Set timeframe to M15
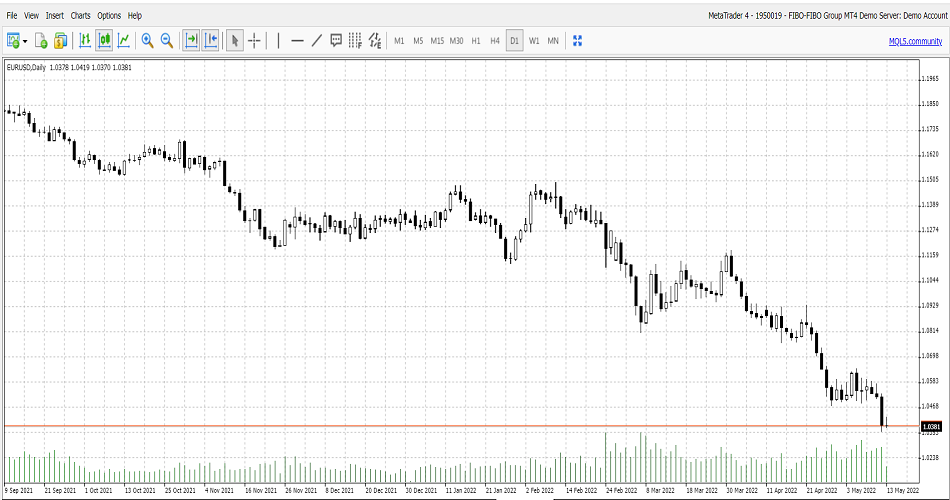The image size is (950, 500). click(437, 41)
